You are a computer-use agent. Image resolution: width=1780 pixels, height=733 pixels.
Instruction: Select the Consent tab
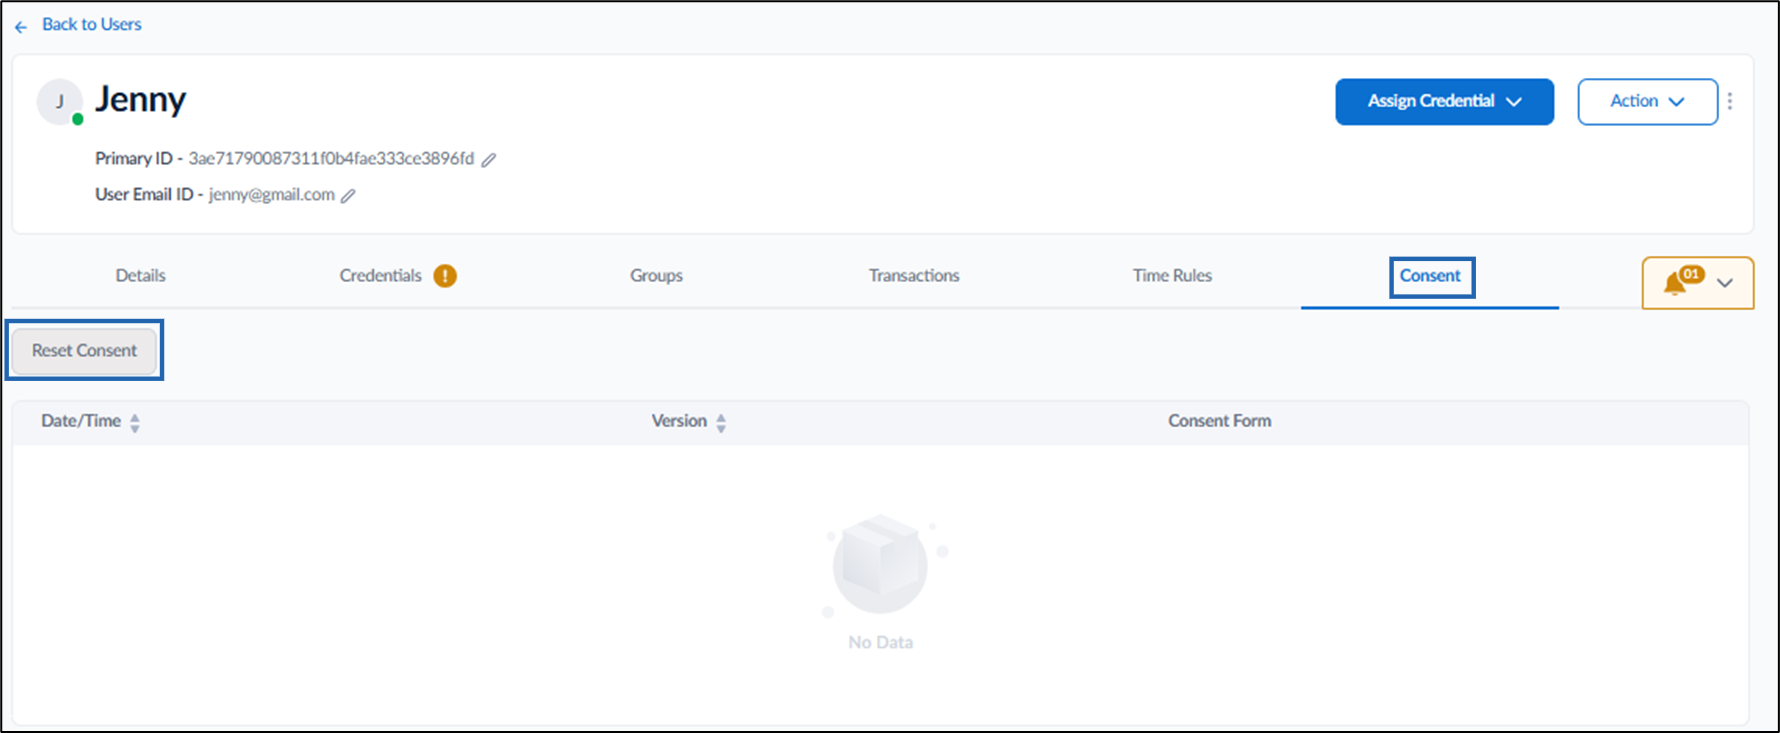point(1430,275)
